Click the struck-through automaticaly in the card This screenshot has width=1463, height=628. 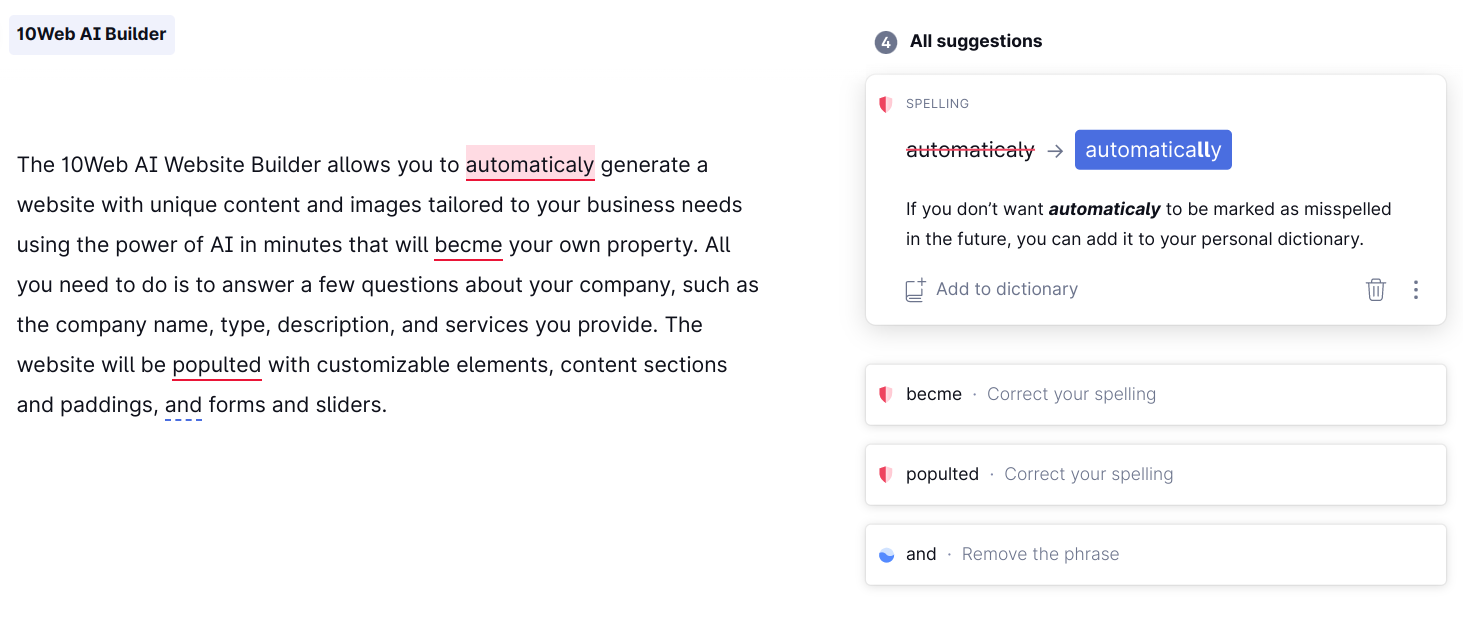[970, 150]
